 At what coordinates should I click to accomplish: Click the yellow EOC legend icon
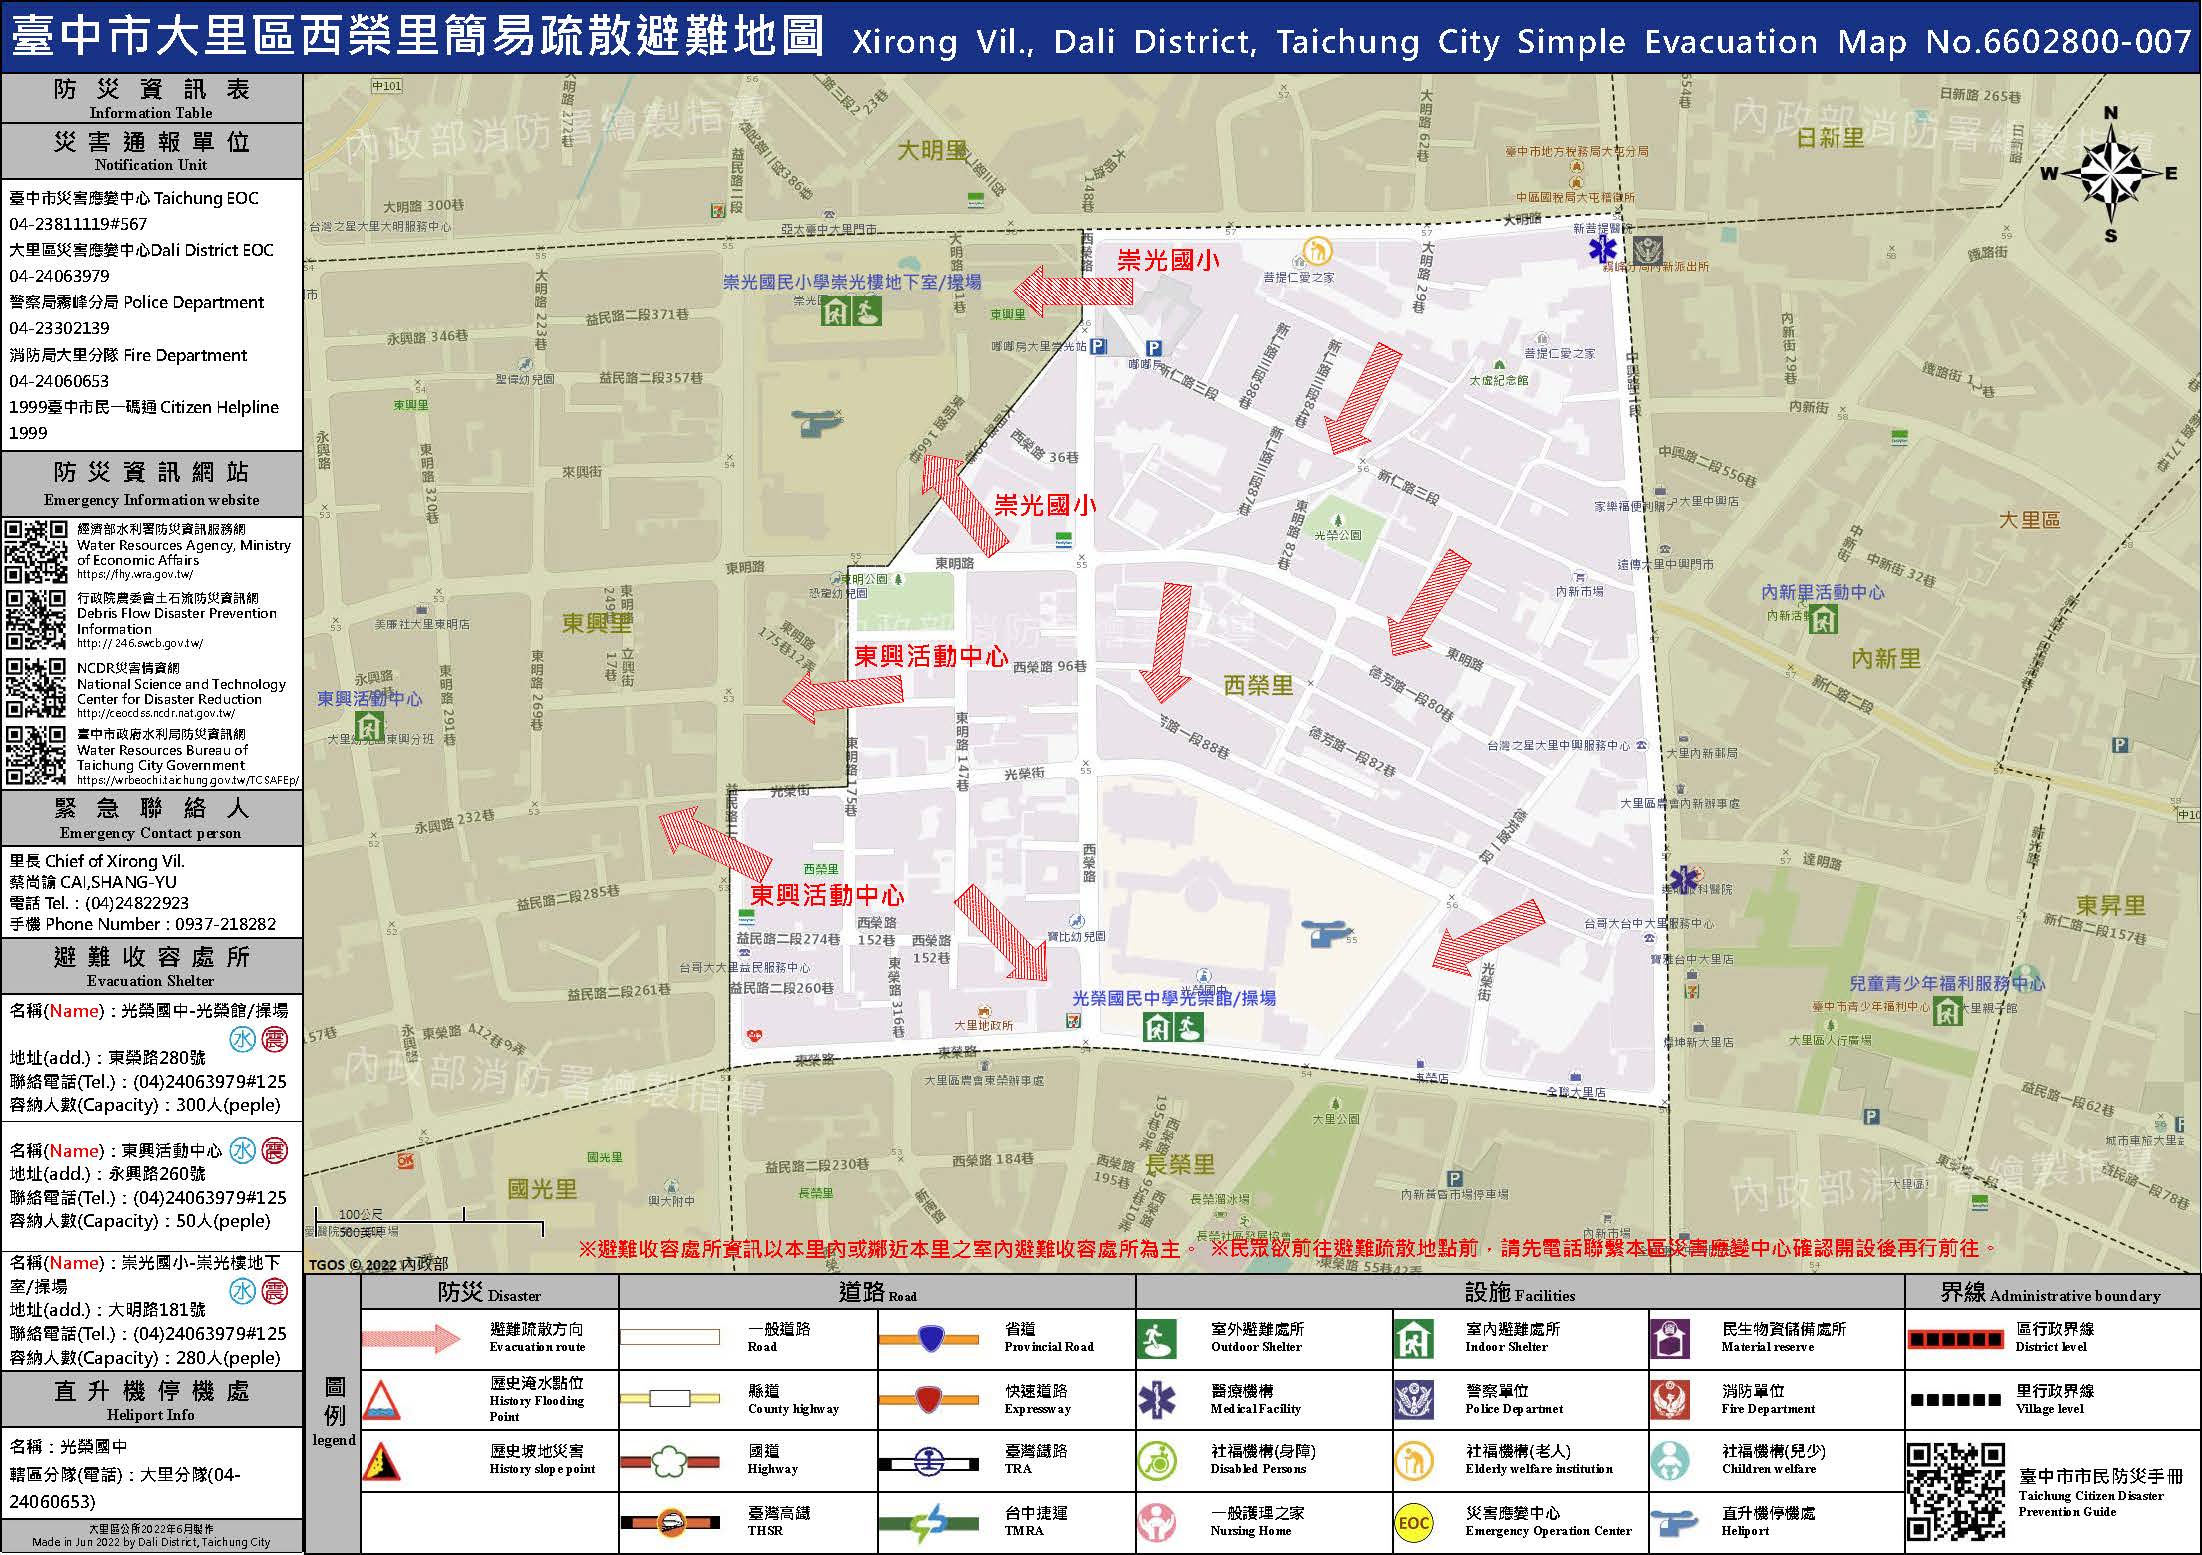pos(1414,1523)
